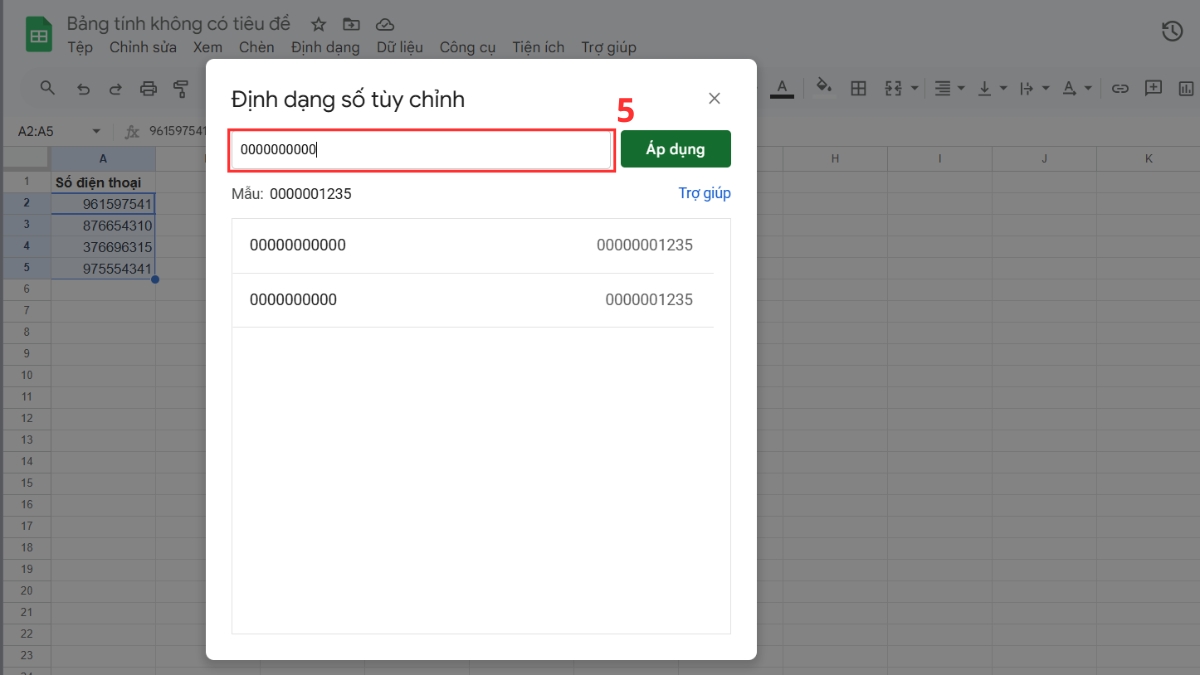The image size is (1200, 675).
Task: Expand the vertical align dropdown arrow
Action: [x=1003, y=89]
